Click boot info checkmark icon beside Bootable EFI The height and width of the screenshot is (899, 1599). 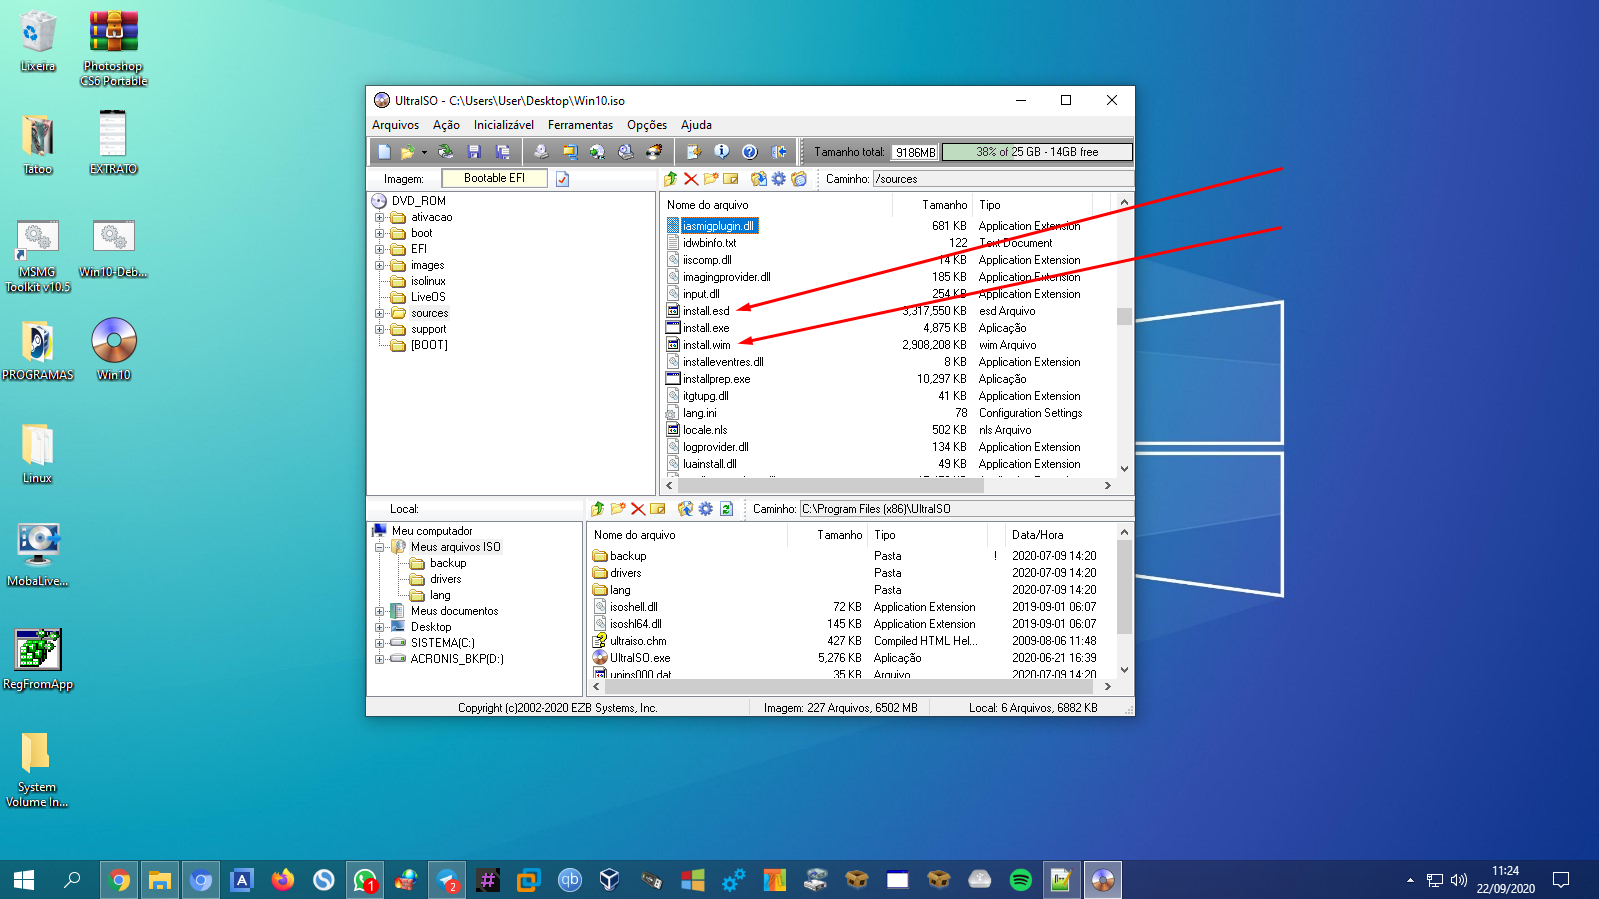click(562, 179)
